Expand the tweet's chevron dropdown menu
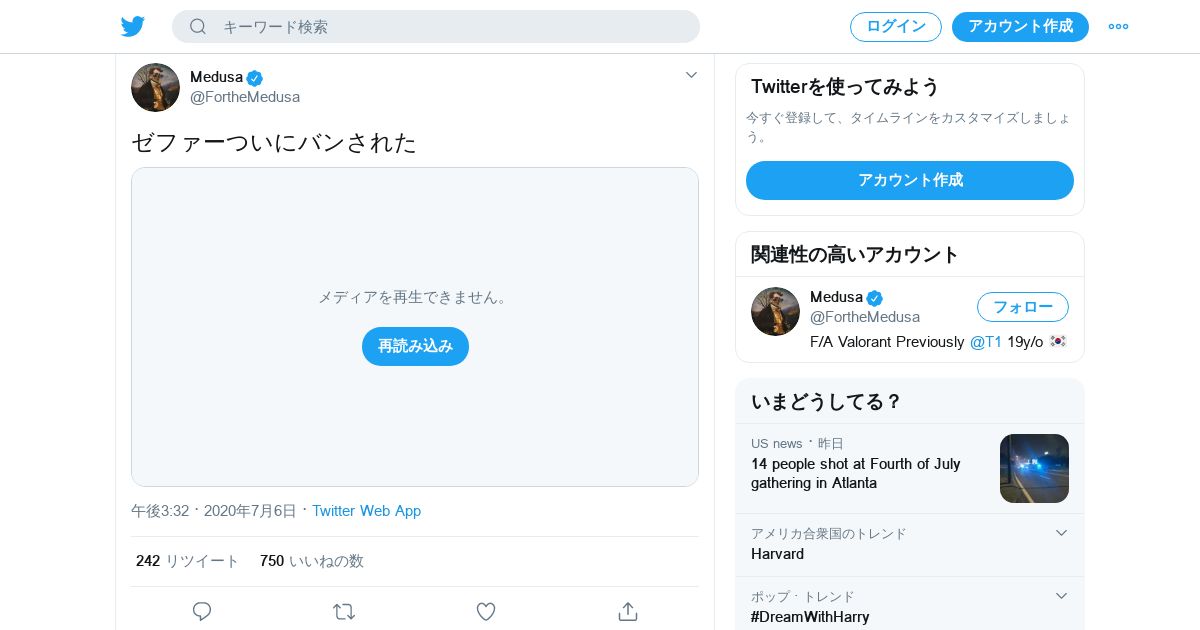The image size is (1200, 630). click(x=691, y=75)
